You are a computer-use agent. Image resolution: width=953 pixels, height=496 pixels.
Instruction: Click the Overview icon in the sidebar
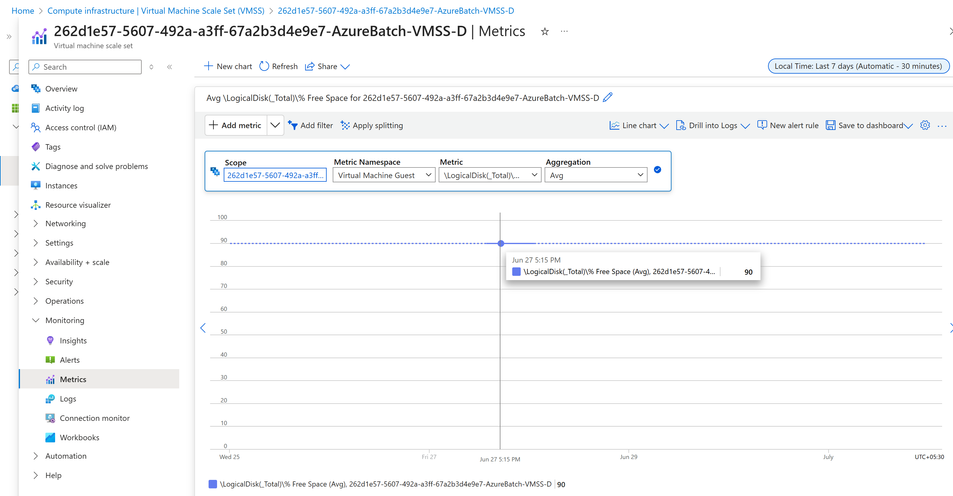tap(35, 89)
